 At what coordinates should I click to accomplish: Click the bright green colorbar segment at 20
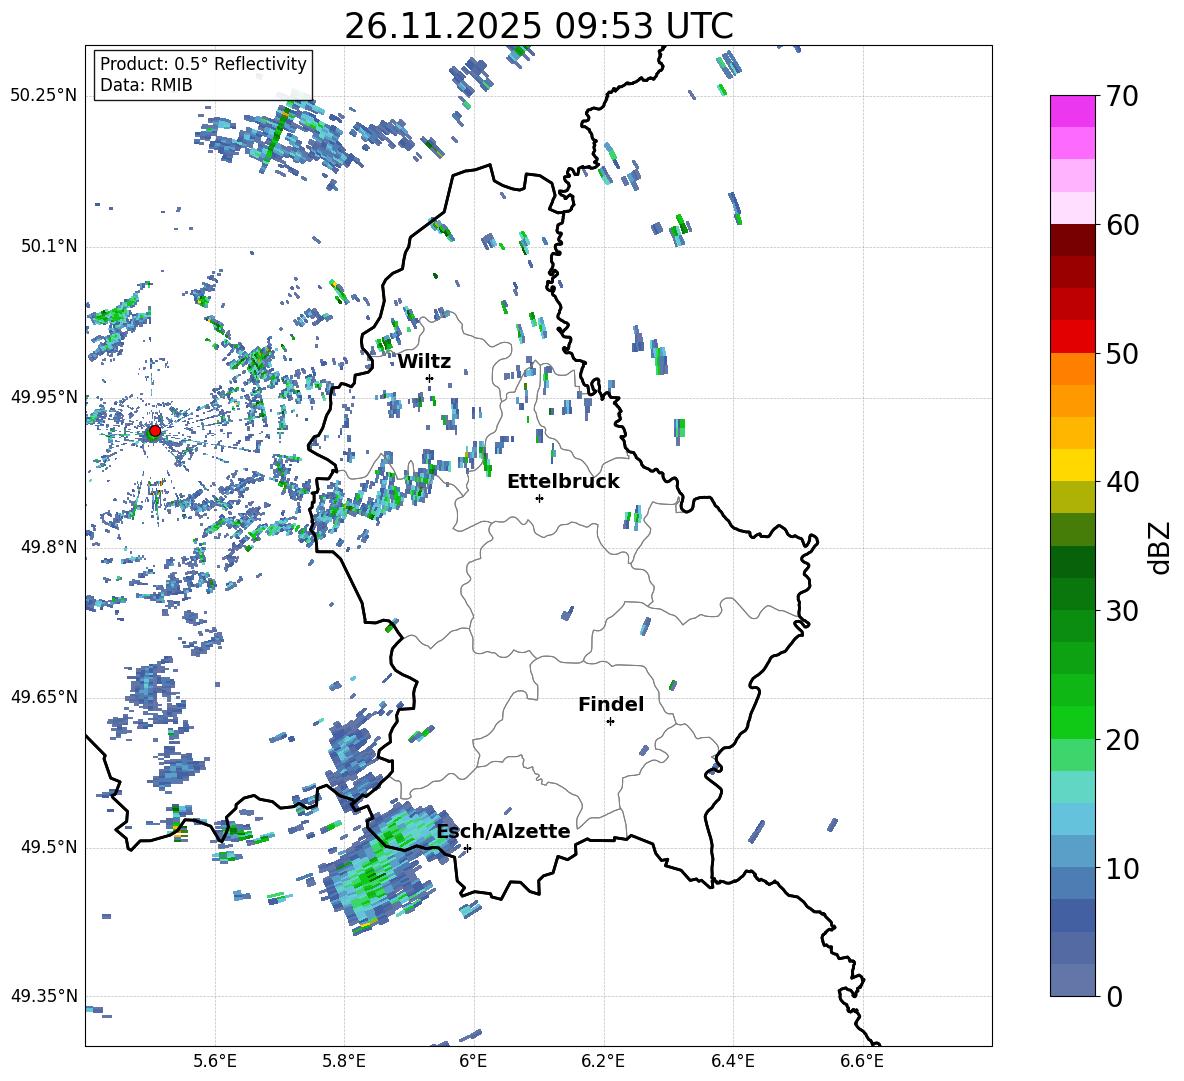[1073, 722]
